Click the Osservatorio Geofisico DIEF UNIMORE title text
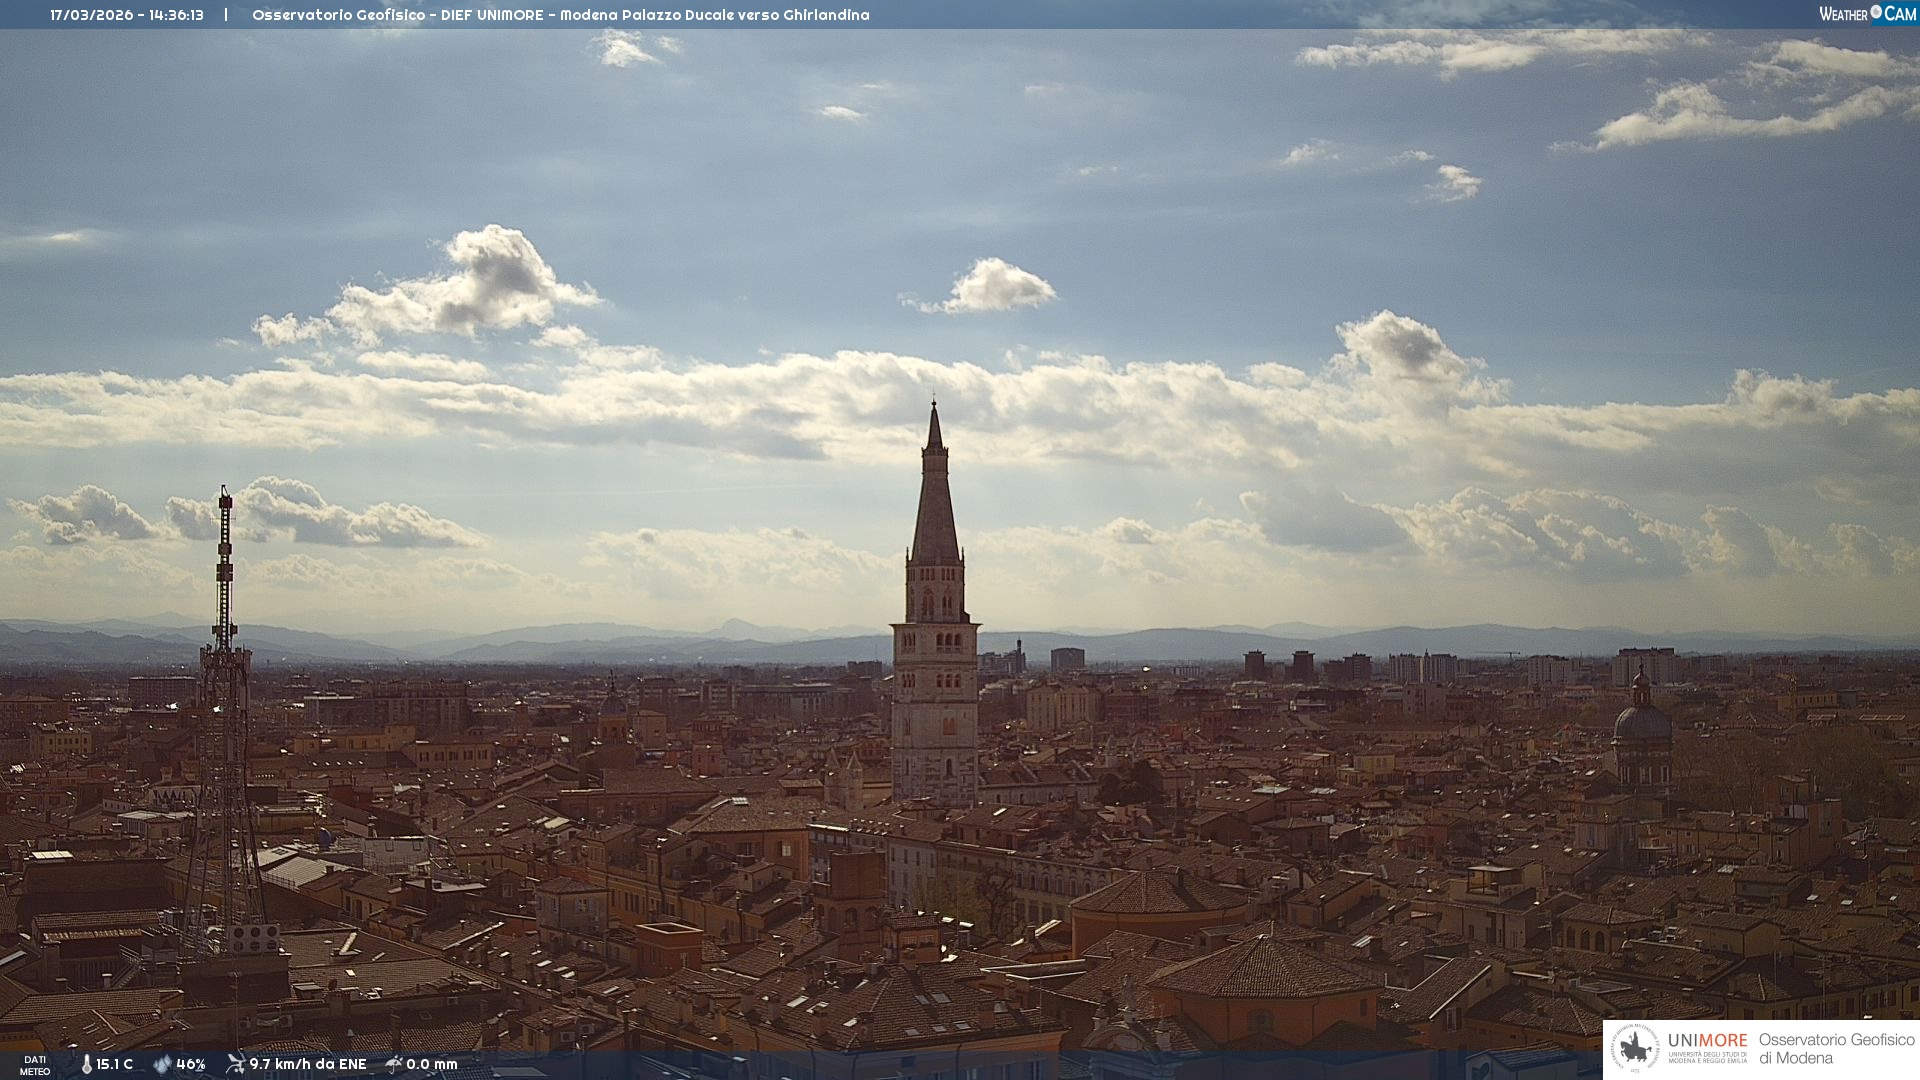Screen dimensions: 1920x1080 pyautogui.click(x=560, y=15)
